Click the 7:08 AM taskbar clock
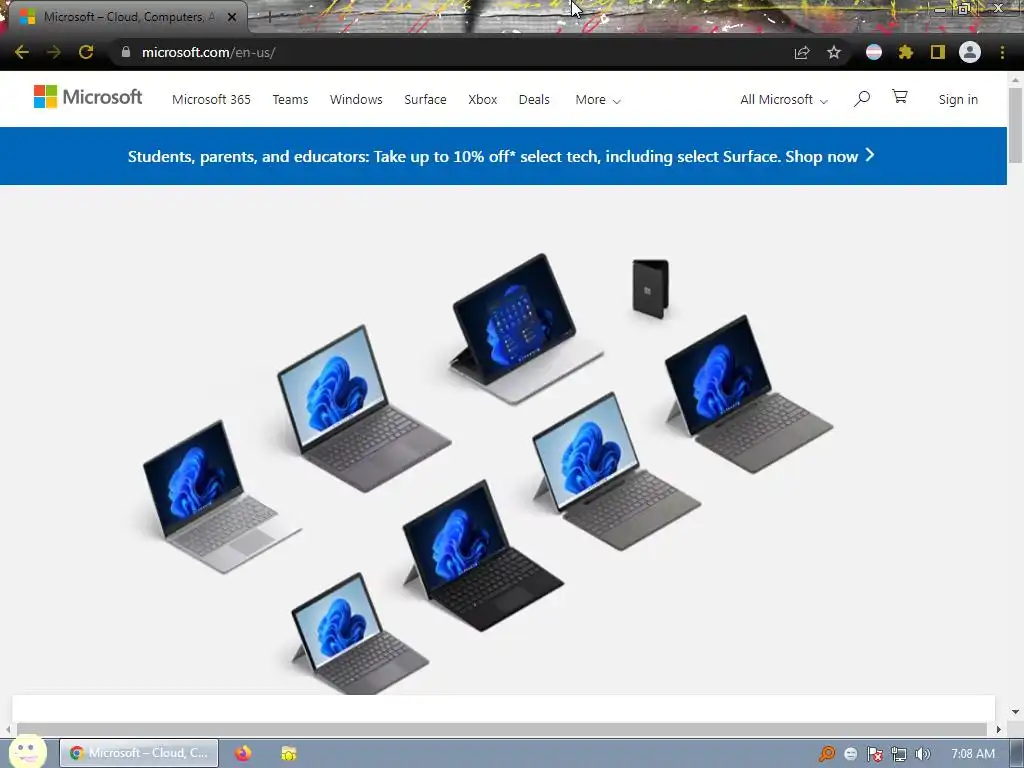1024x768 pixels. (x=973, y=754)
